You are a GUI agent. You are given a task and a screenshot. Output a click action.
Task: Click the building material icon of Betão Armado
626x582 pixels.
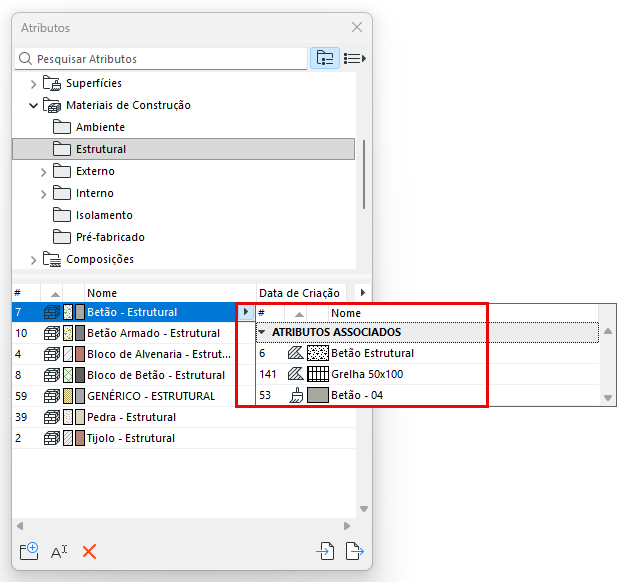(52, 333)
